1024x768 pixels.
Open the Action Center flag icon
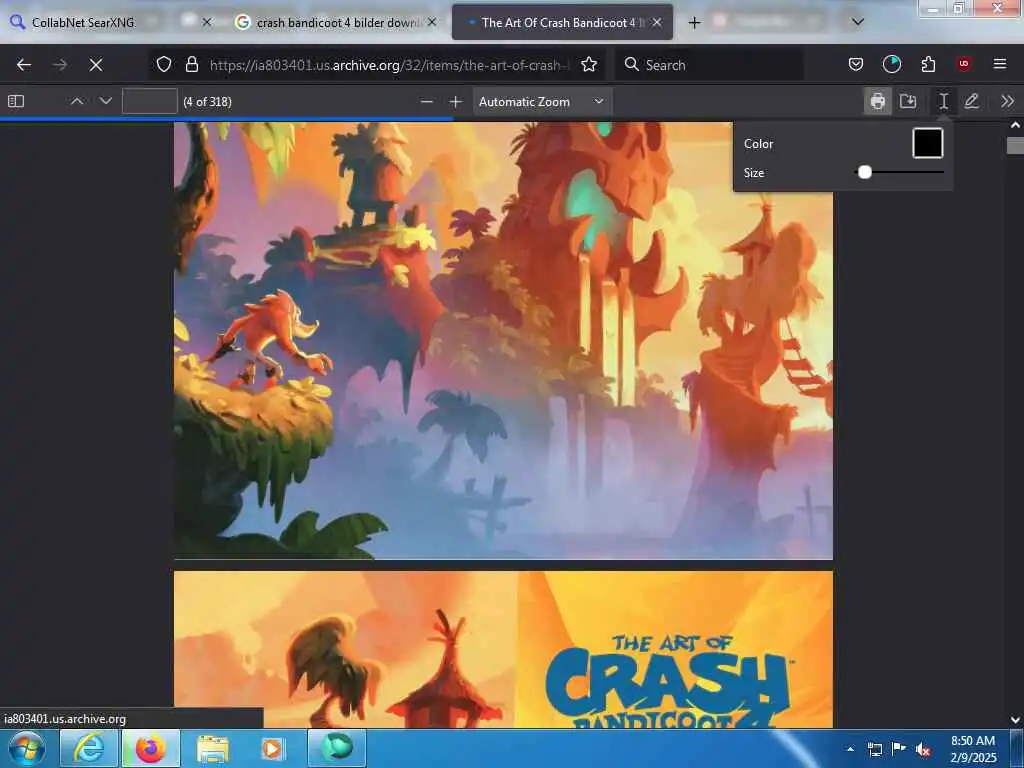click(899, 749)
